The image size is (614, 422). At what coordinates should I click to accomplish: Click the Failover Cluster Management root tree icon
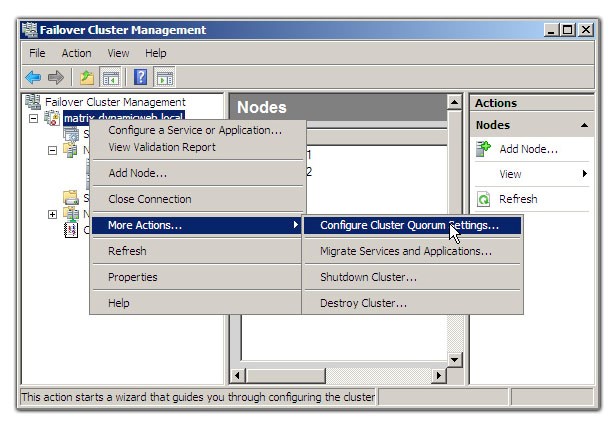point(33,102)
